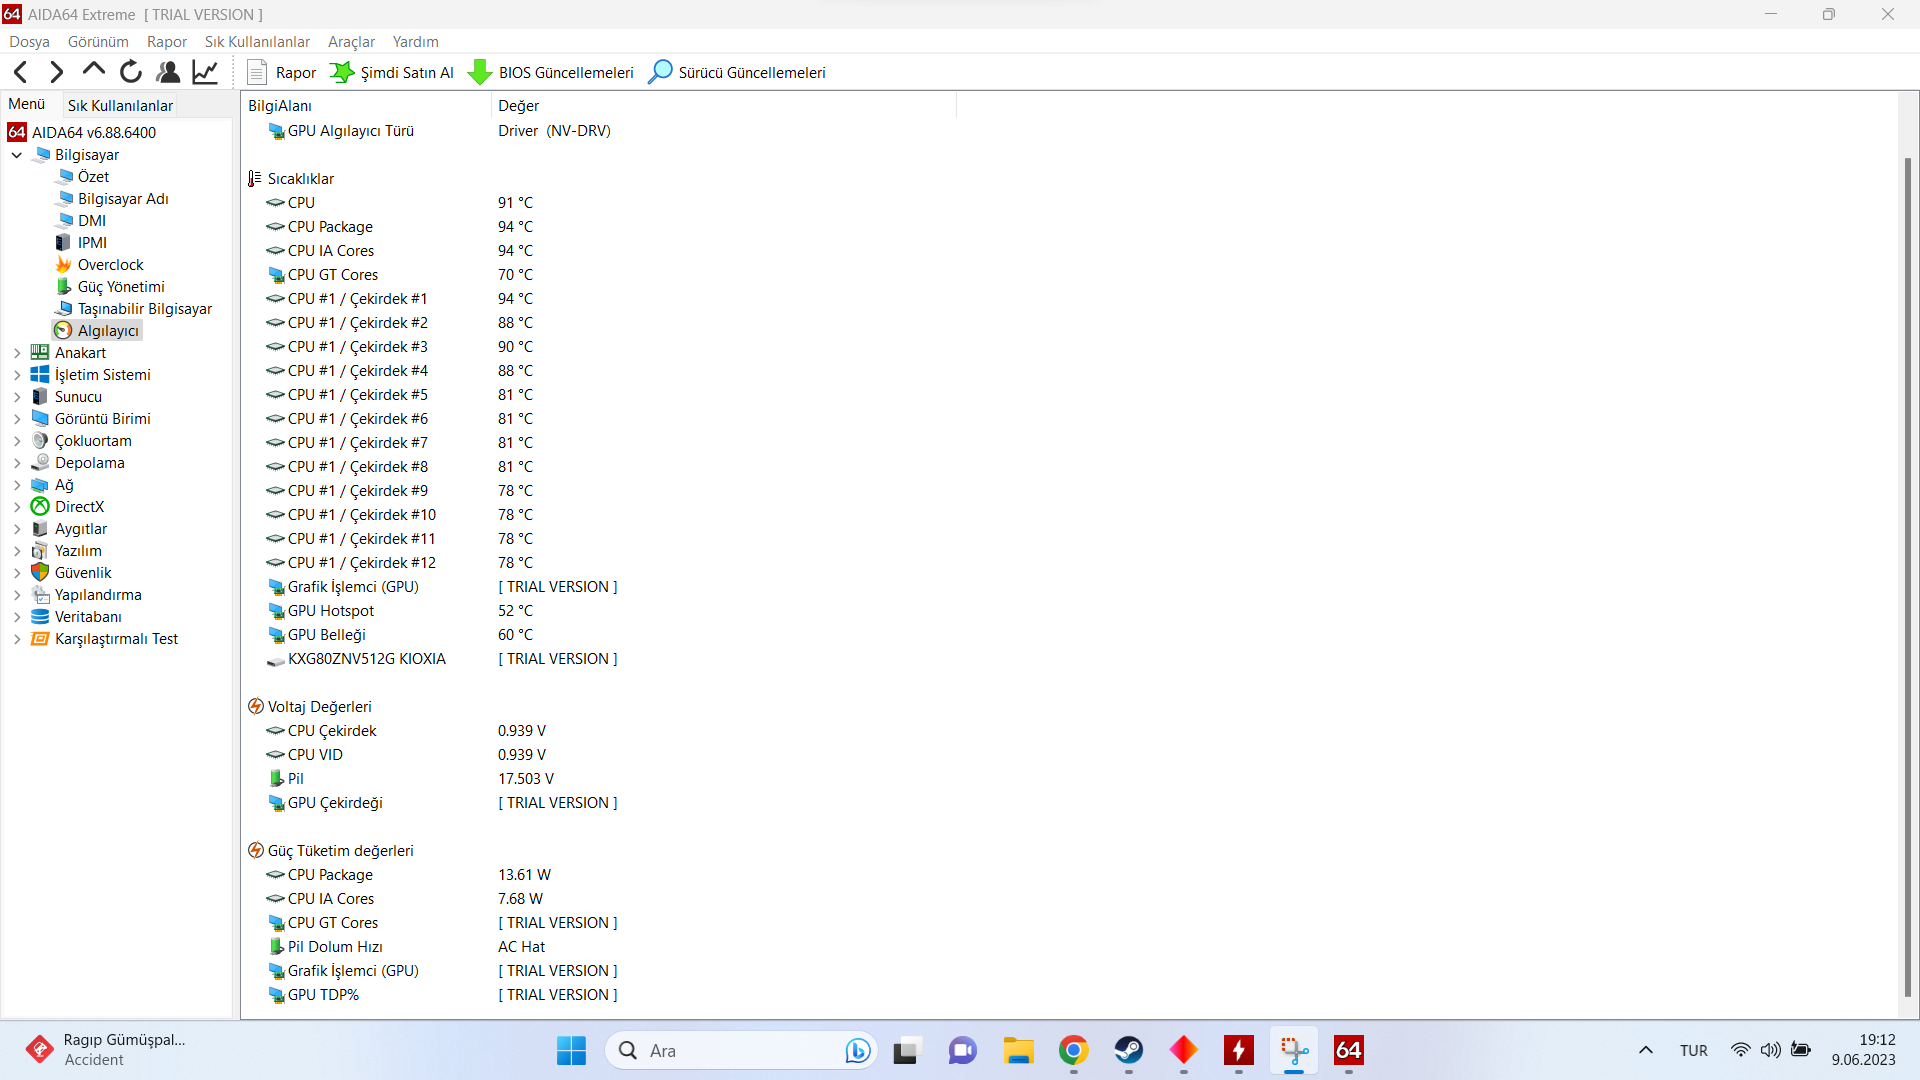Open Steam from the taskbar

(x=1129, y=1050)
